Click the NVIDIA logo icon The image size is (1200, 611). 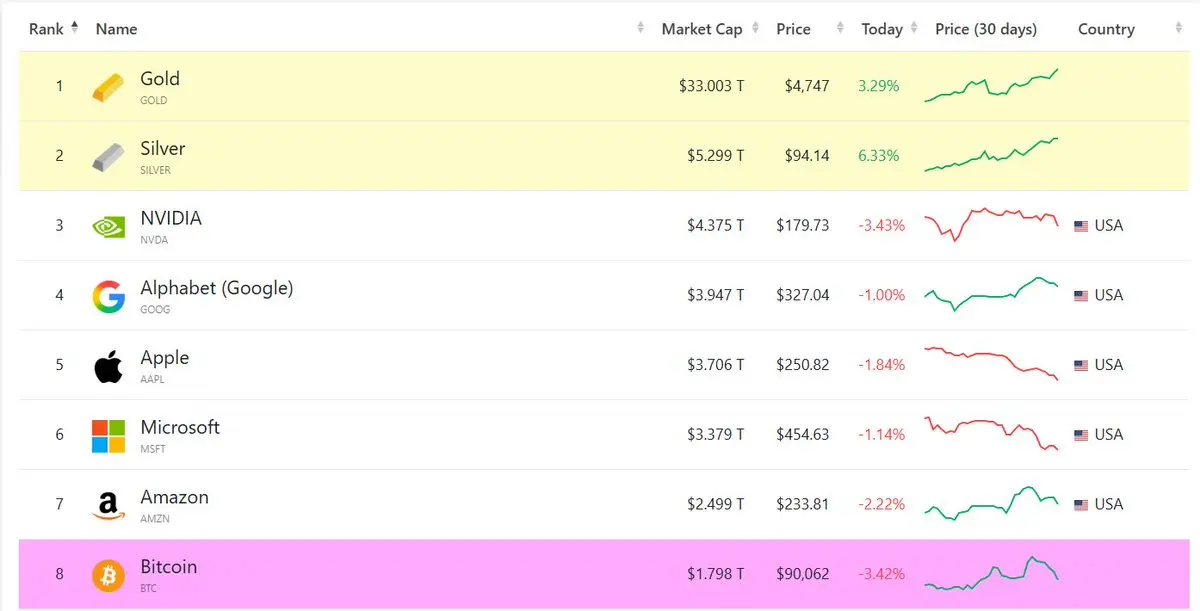pyautogui.click(x=109, y=227)
